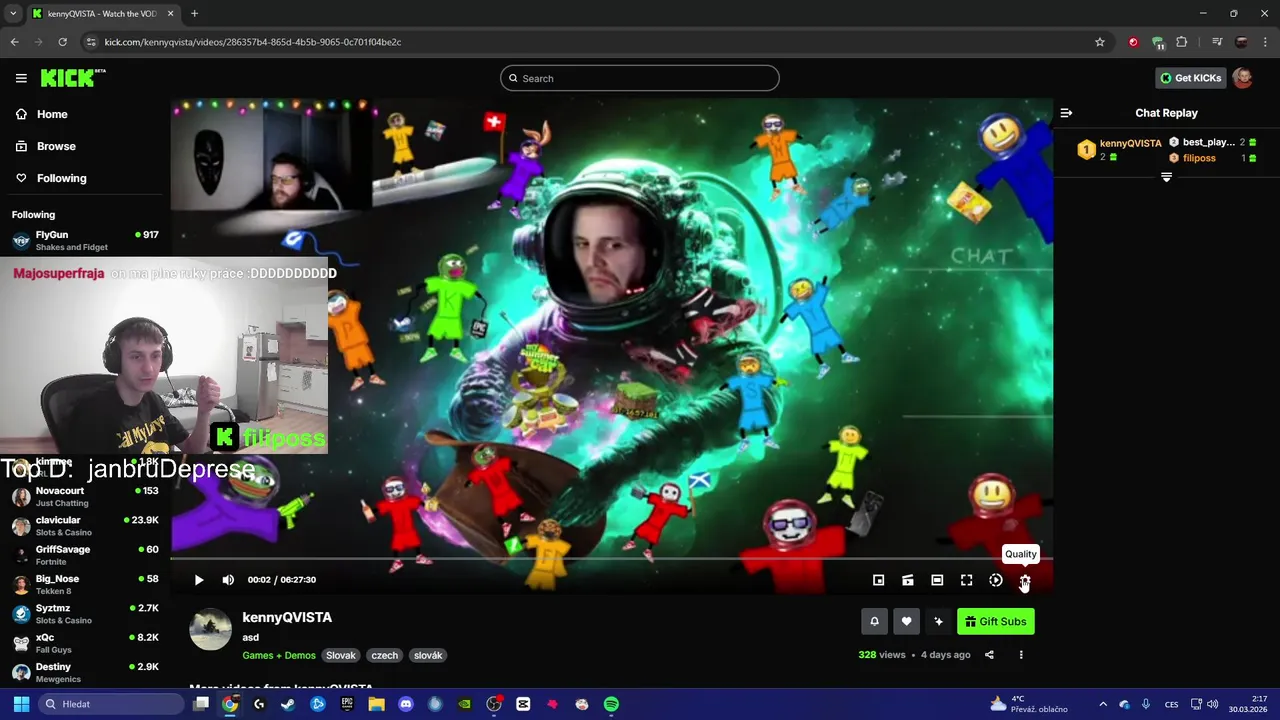Click kennyQVISTA in top gifters
1280x720 pixels.
pyautogui.click(x=1131, y=144)
